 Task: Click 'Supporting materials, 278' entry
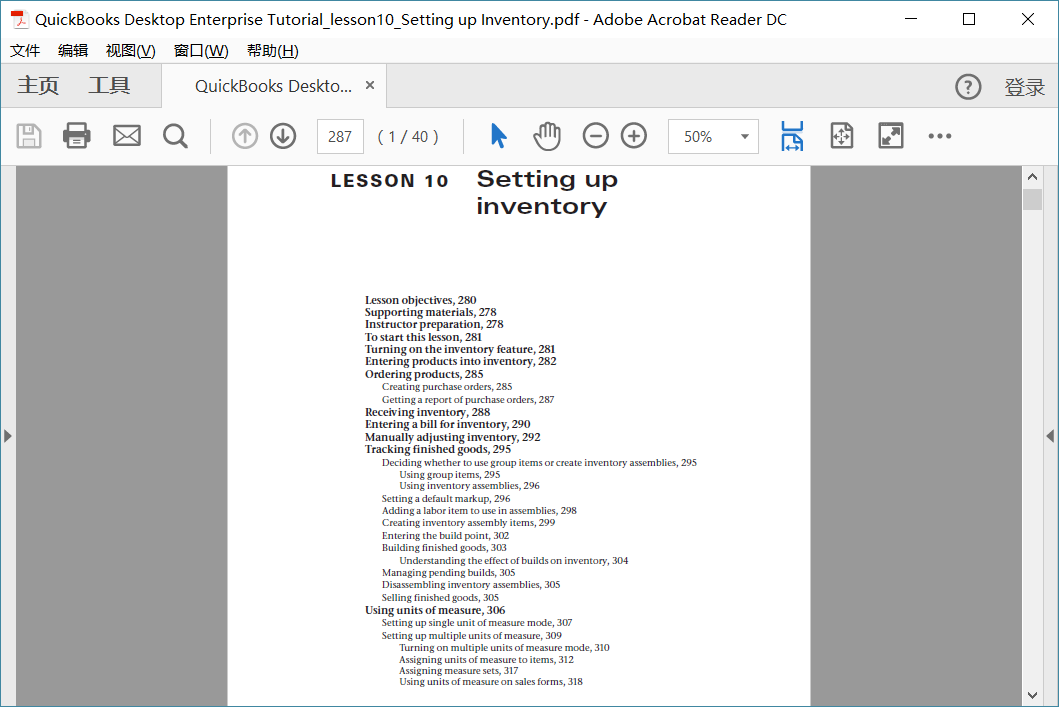(430, 312)
